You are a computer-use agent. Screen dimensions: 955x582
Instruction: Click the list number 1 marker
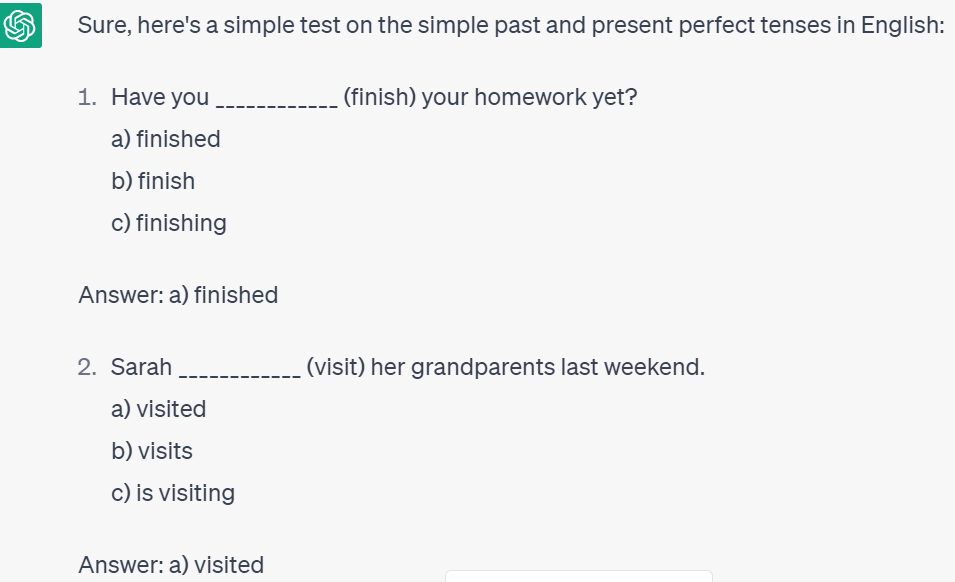(88, 97)
